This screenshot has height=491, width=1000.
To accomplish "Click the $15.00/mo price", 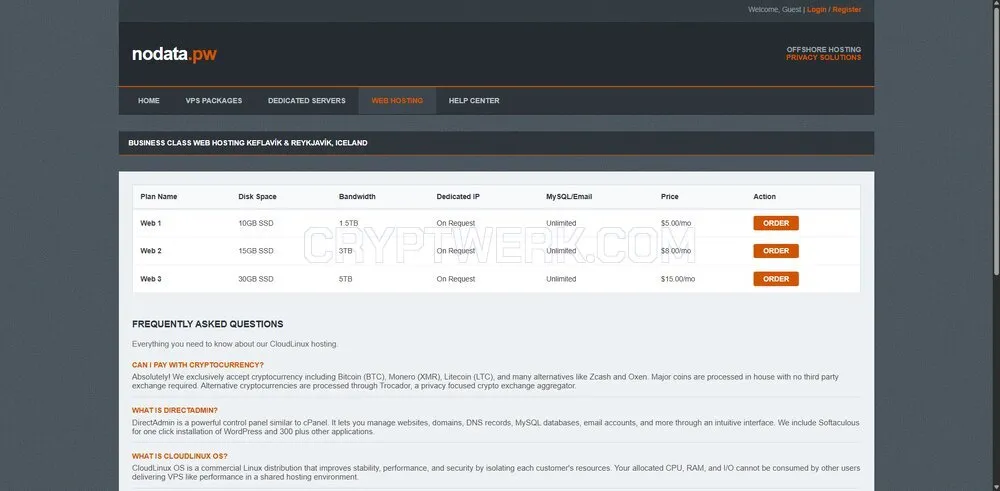I will pyautogui.click(x=678, y=279).
